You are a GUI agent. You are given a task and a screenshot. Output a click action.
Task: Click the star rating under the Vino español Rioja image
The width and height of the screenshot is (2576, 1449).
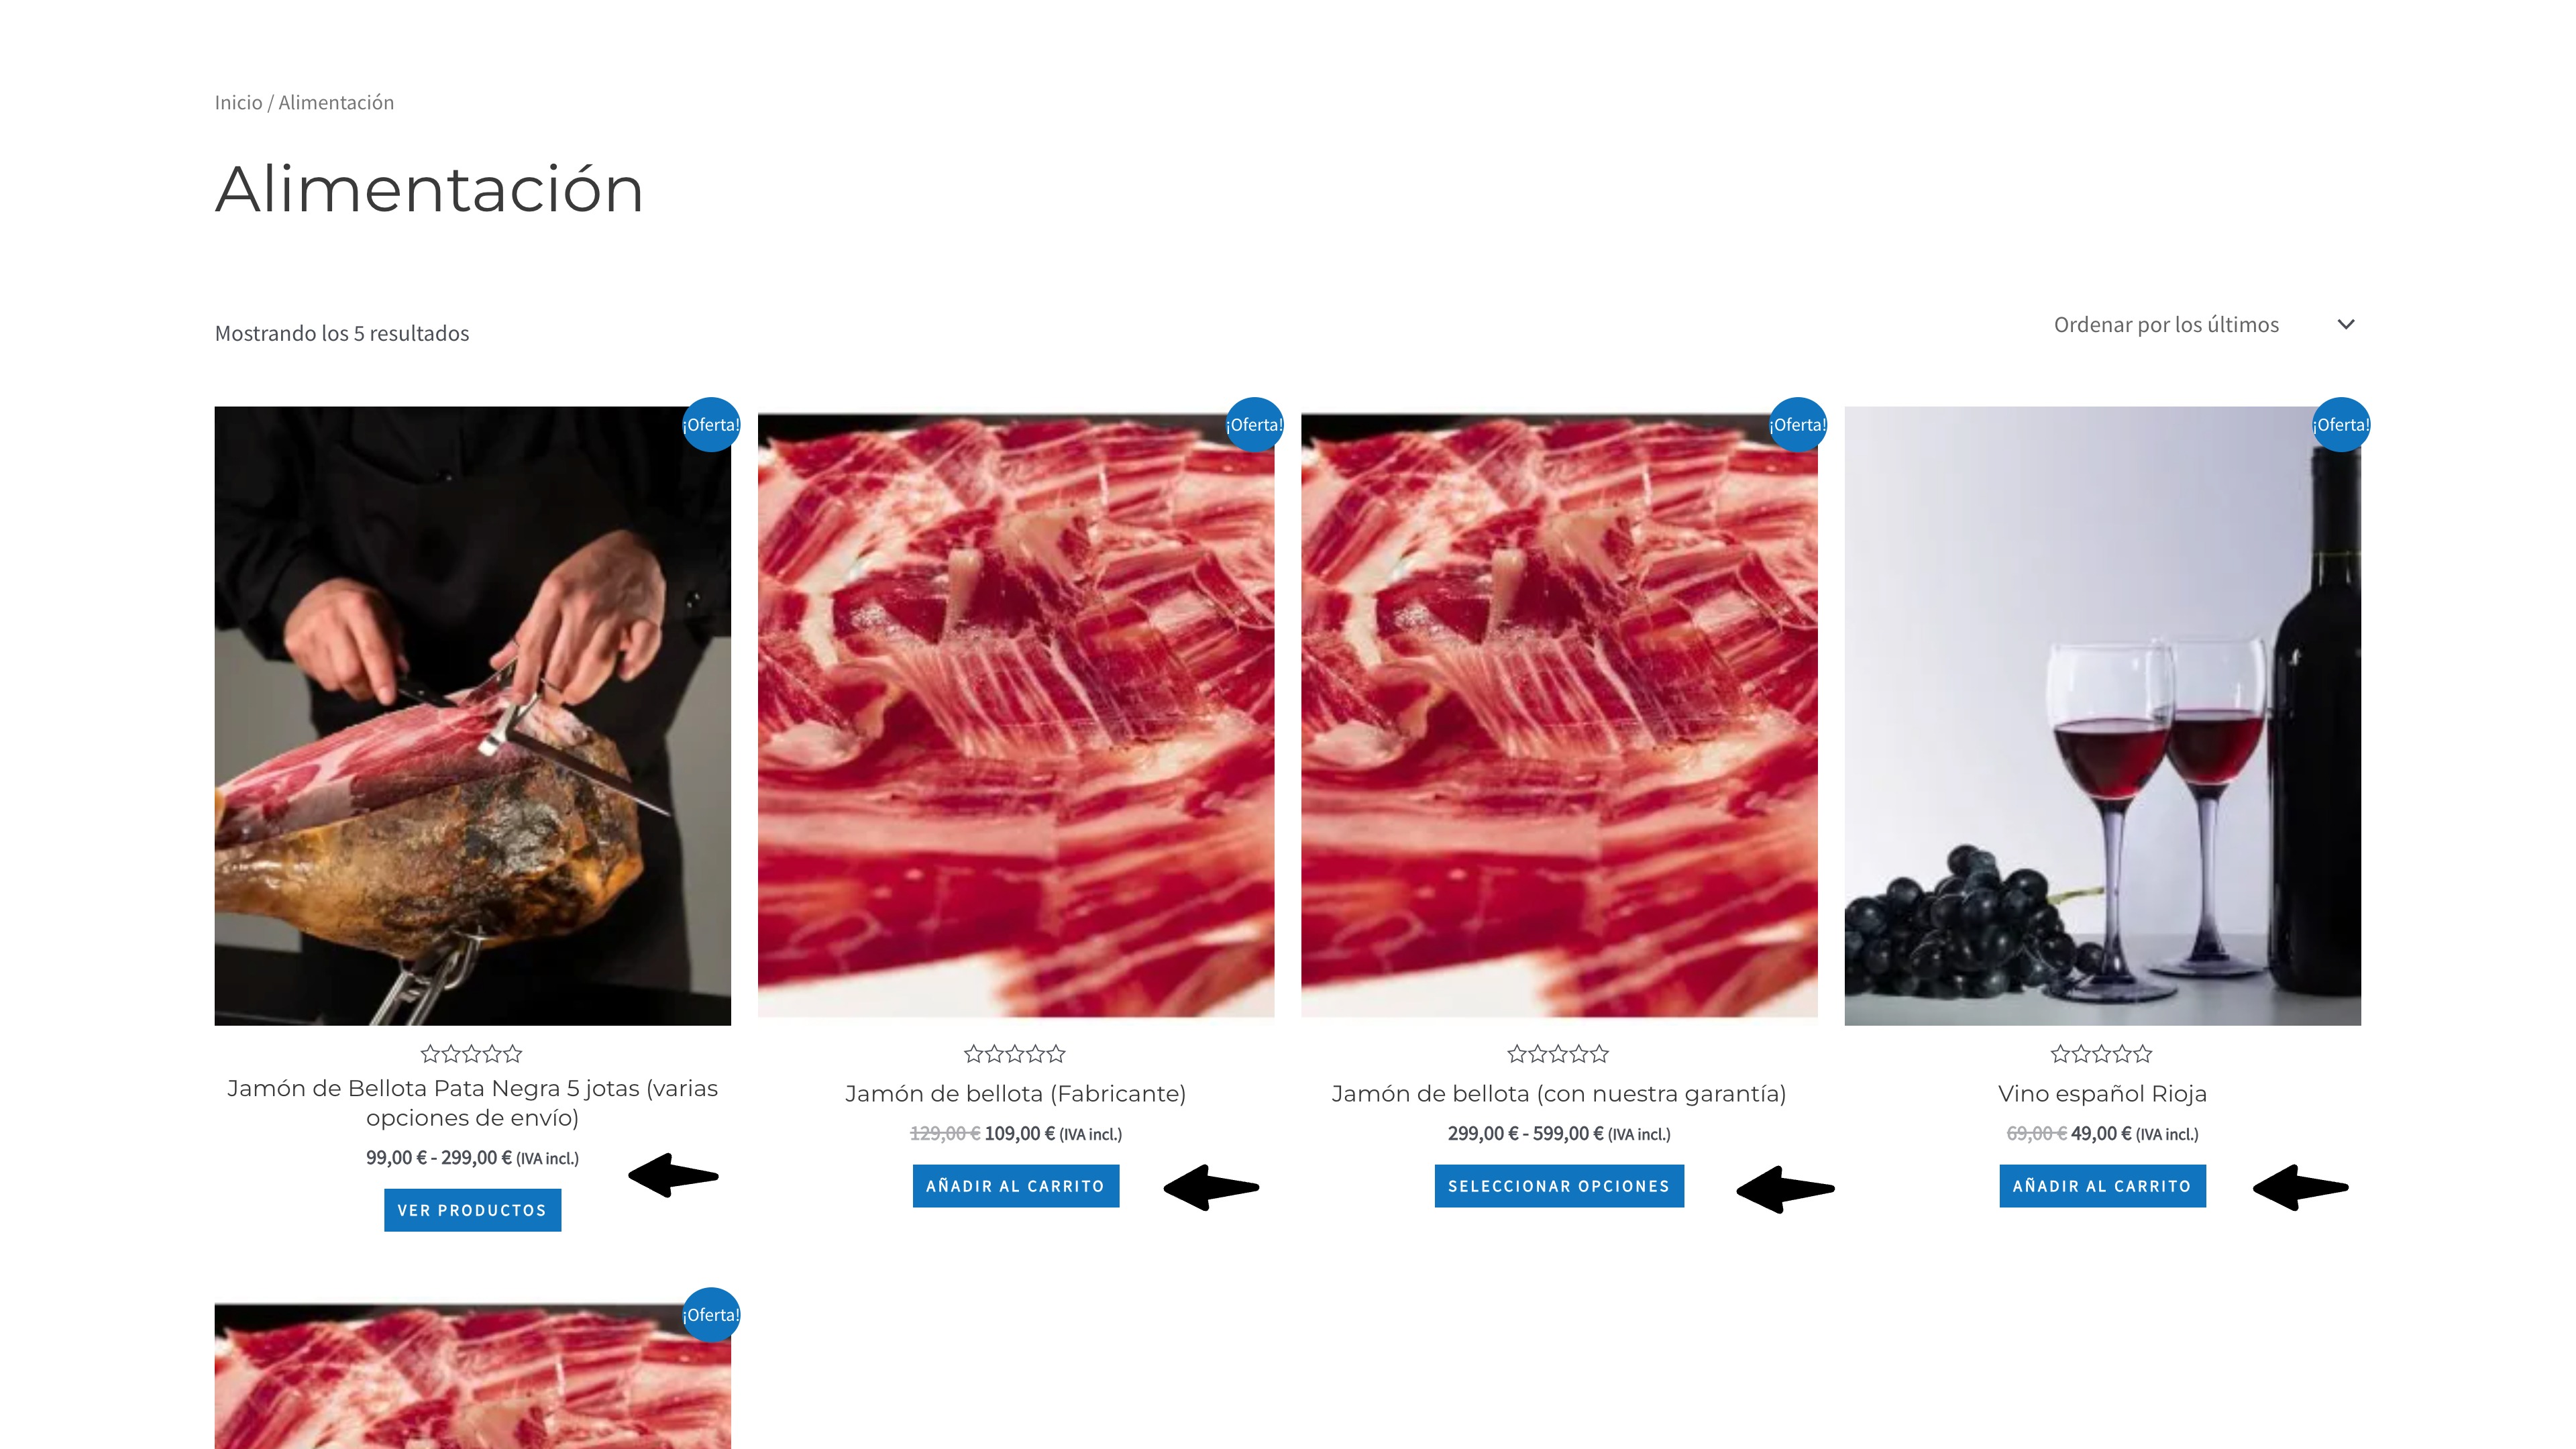2102,1054
